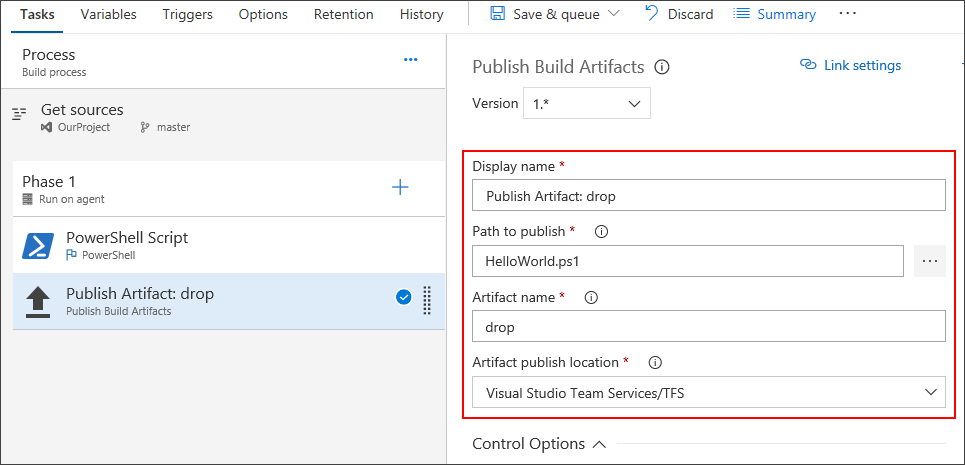Click the add task plus icon in Phase 1
This screenshot has height=465, width=965.
click(x=400, y=187)
